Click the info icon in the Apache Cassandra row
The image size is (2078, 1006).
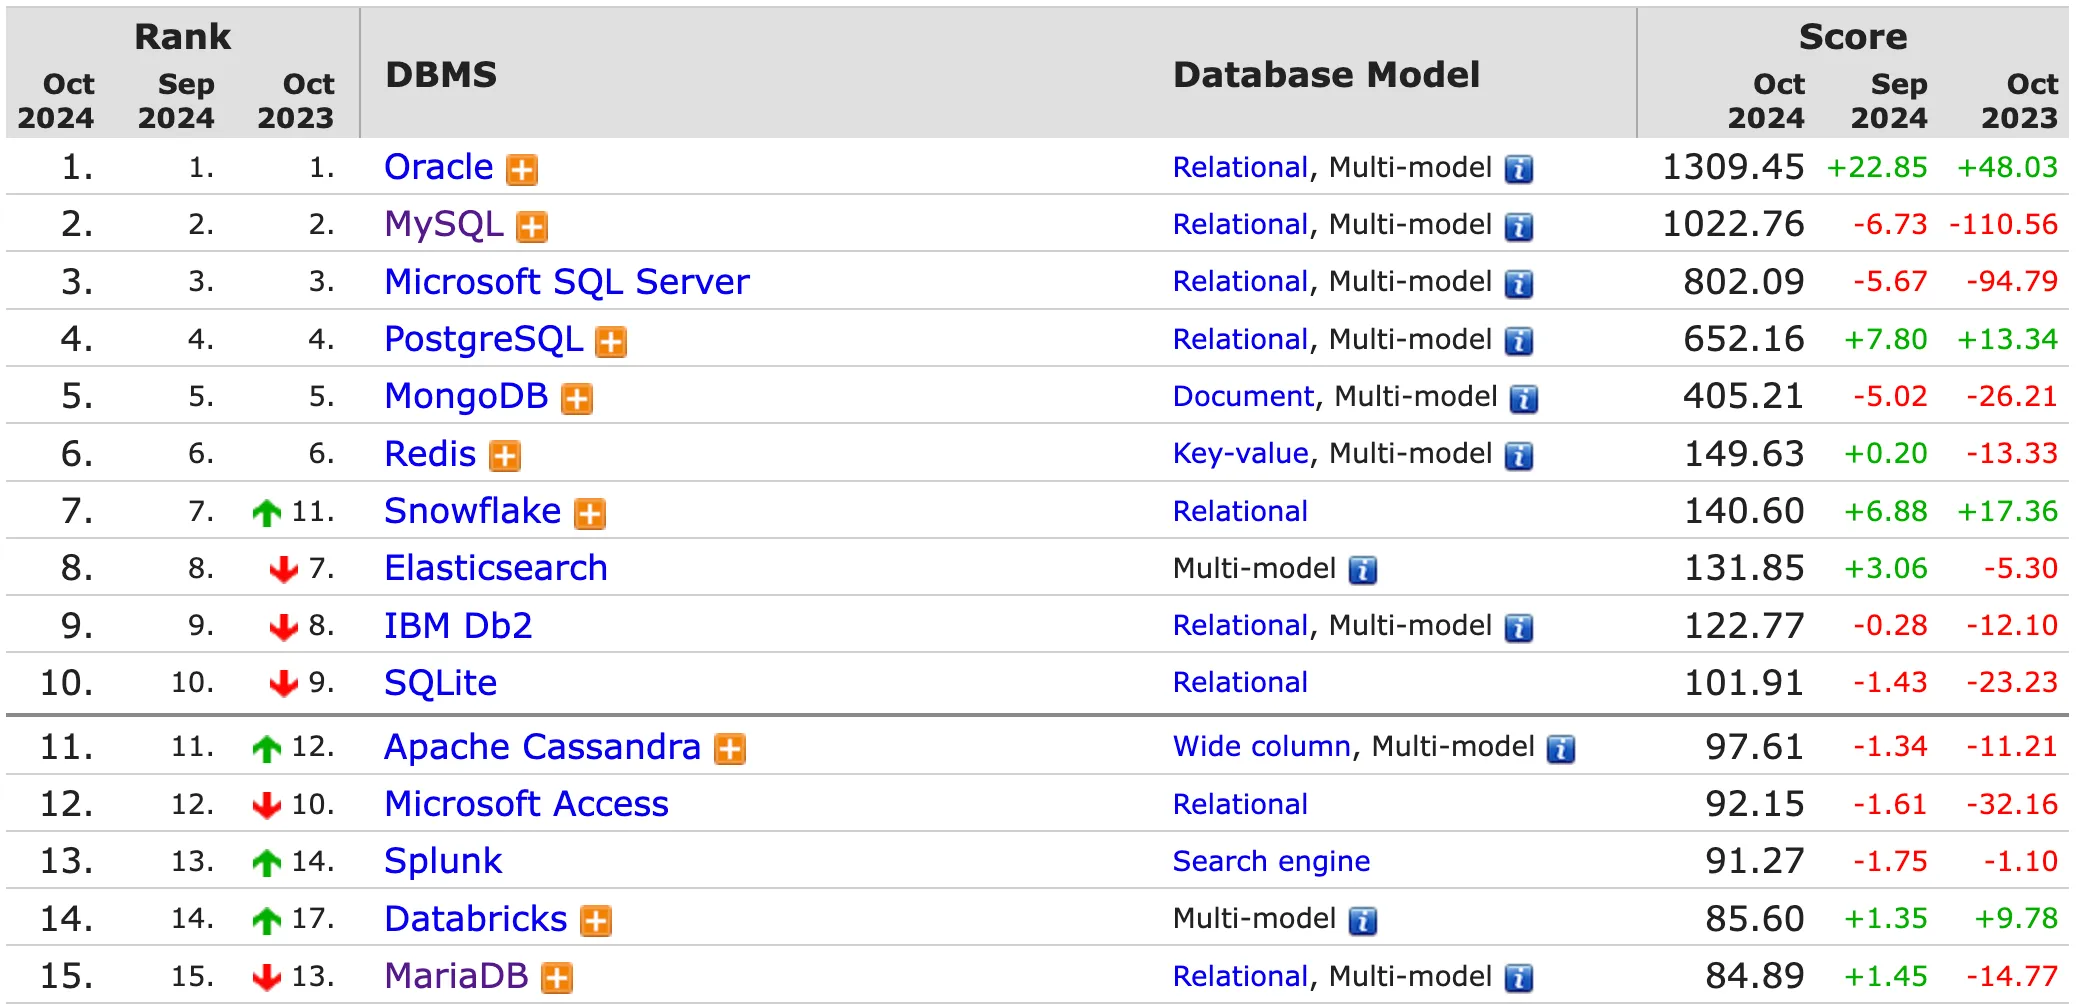(1560, 749)
